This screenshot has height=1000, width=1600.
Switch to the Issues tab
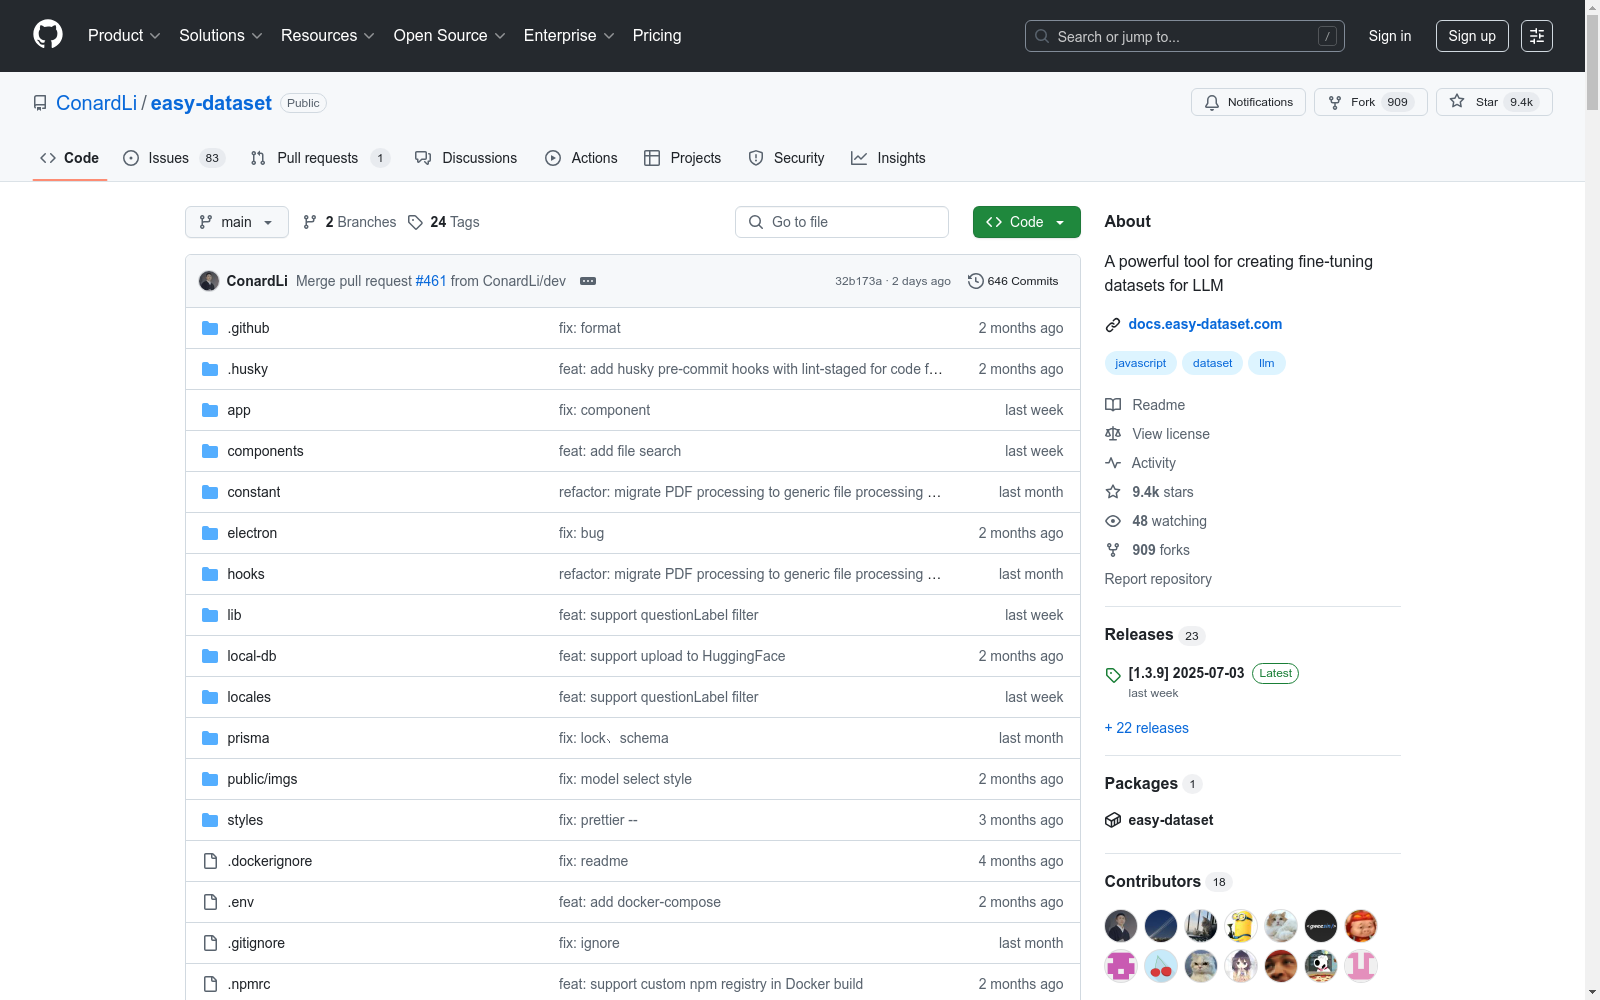tap(174, 158)
